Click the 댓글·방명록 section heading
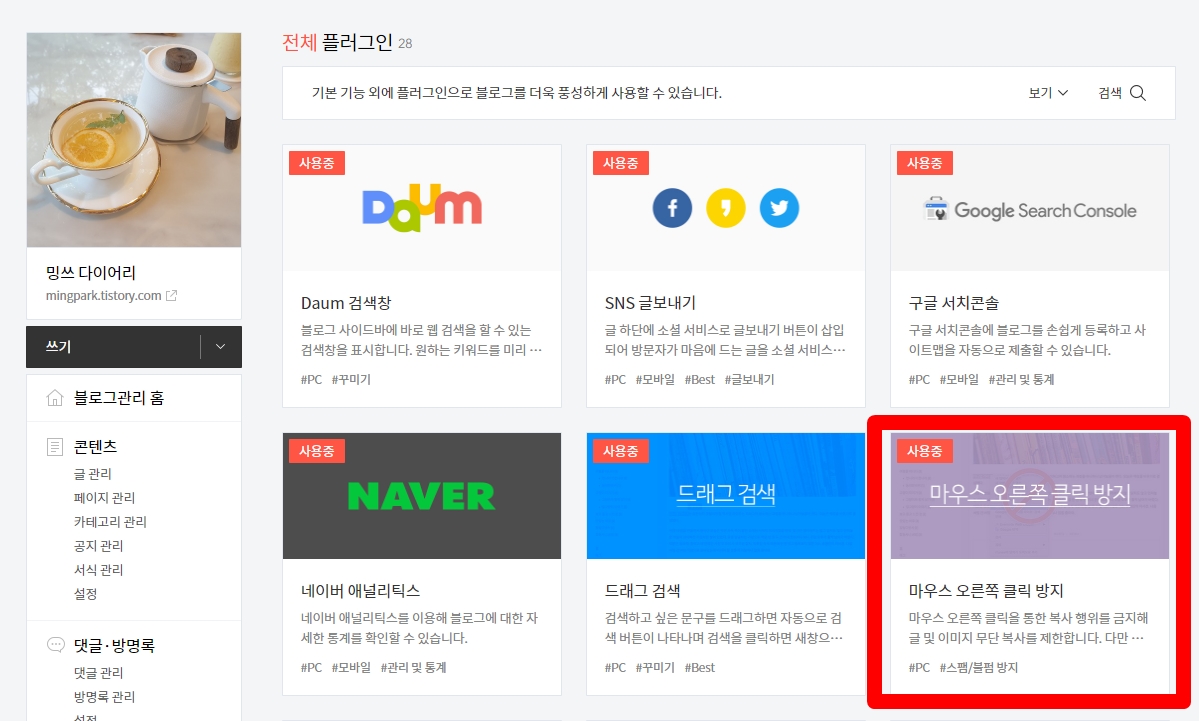 pyautogui.click(x=114, y=645)
